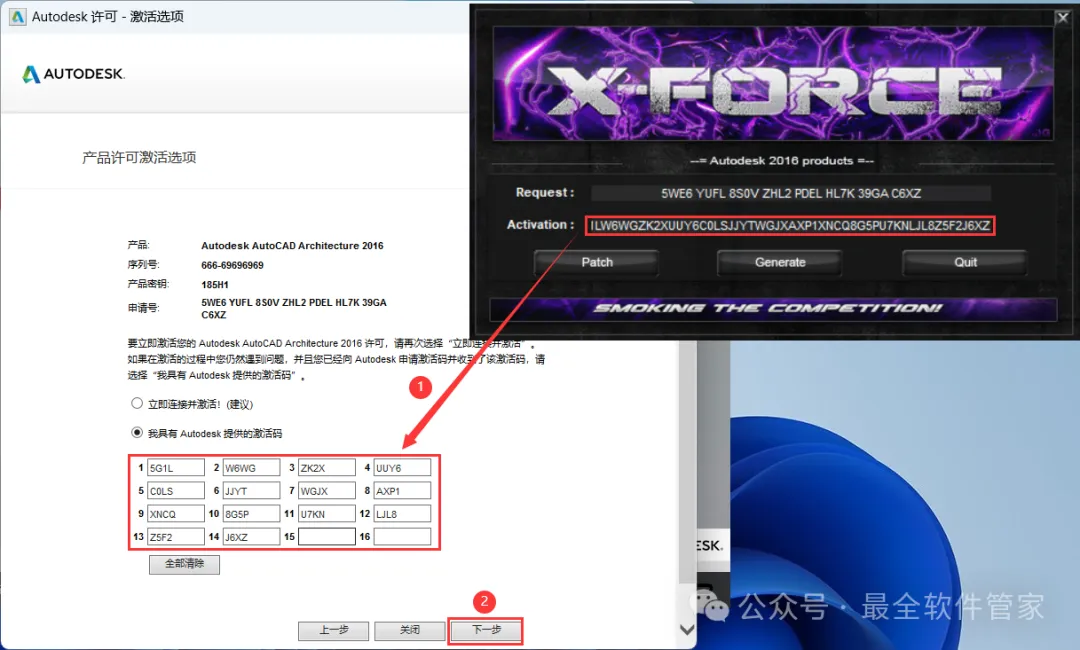Viewport: 1080px width, 650px height.
Task: Click activation code field 4 containing UUY6
Action: pyautogui.click(x=402, y=468)
